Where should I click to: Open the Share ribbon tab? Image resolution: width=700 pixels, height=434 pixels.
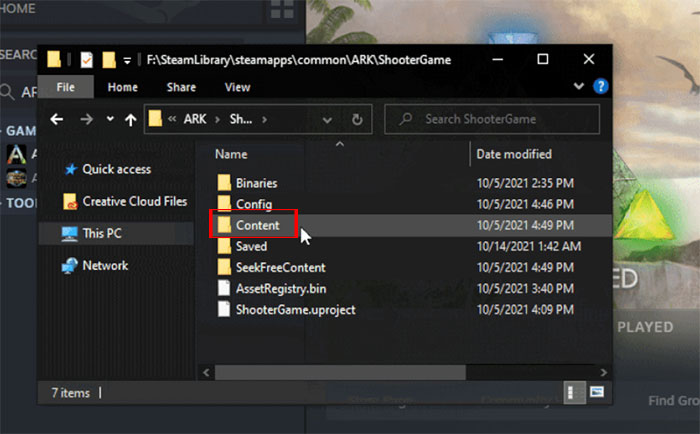[x=180, y=87]
